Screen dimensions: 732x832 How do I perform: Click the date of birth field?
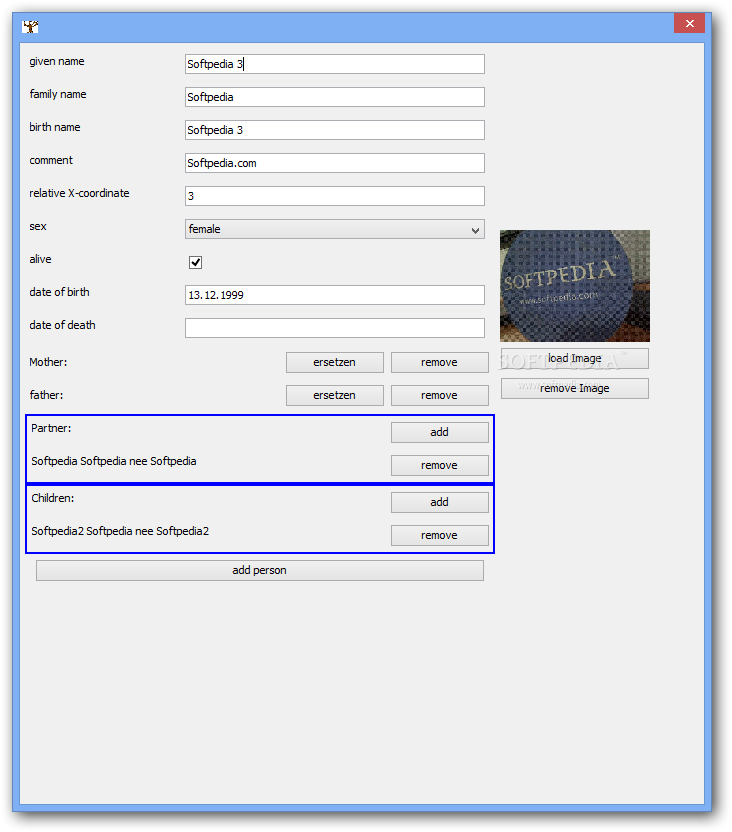pos(335,295)
